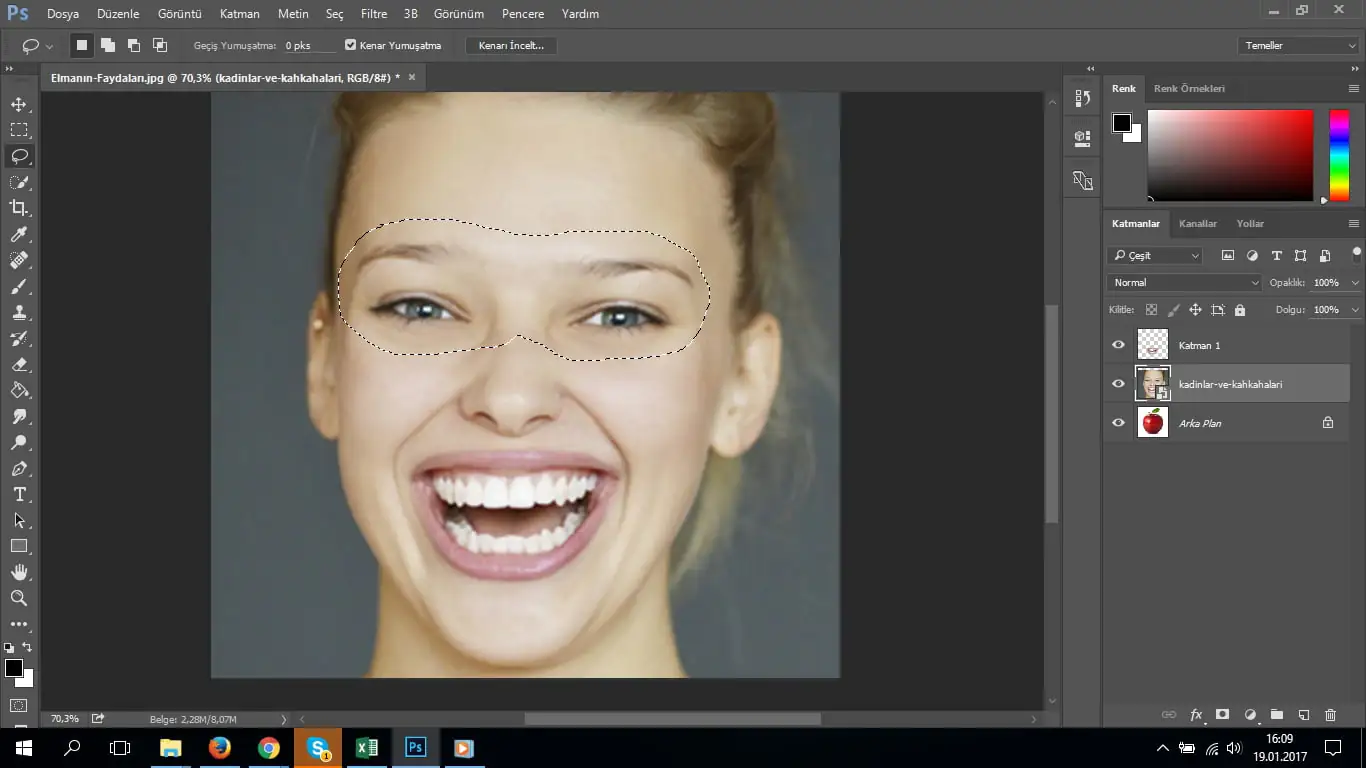Uncheck the Kenar Yumuşatma checkbox
1366x768 pixels.
[350, 45]
